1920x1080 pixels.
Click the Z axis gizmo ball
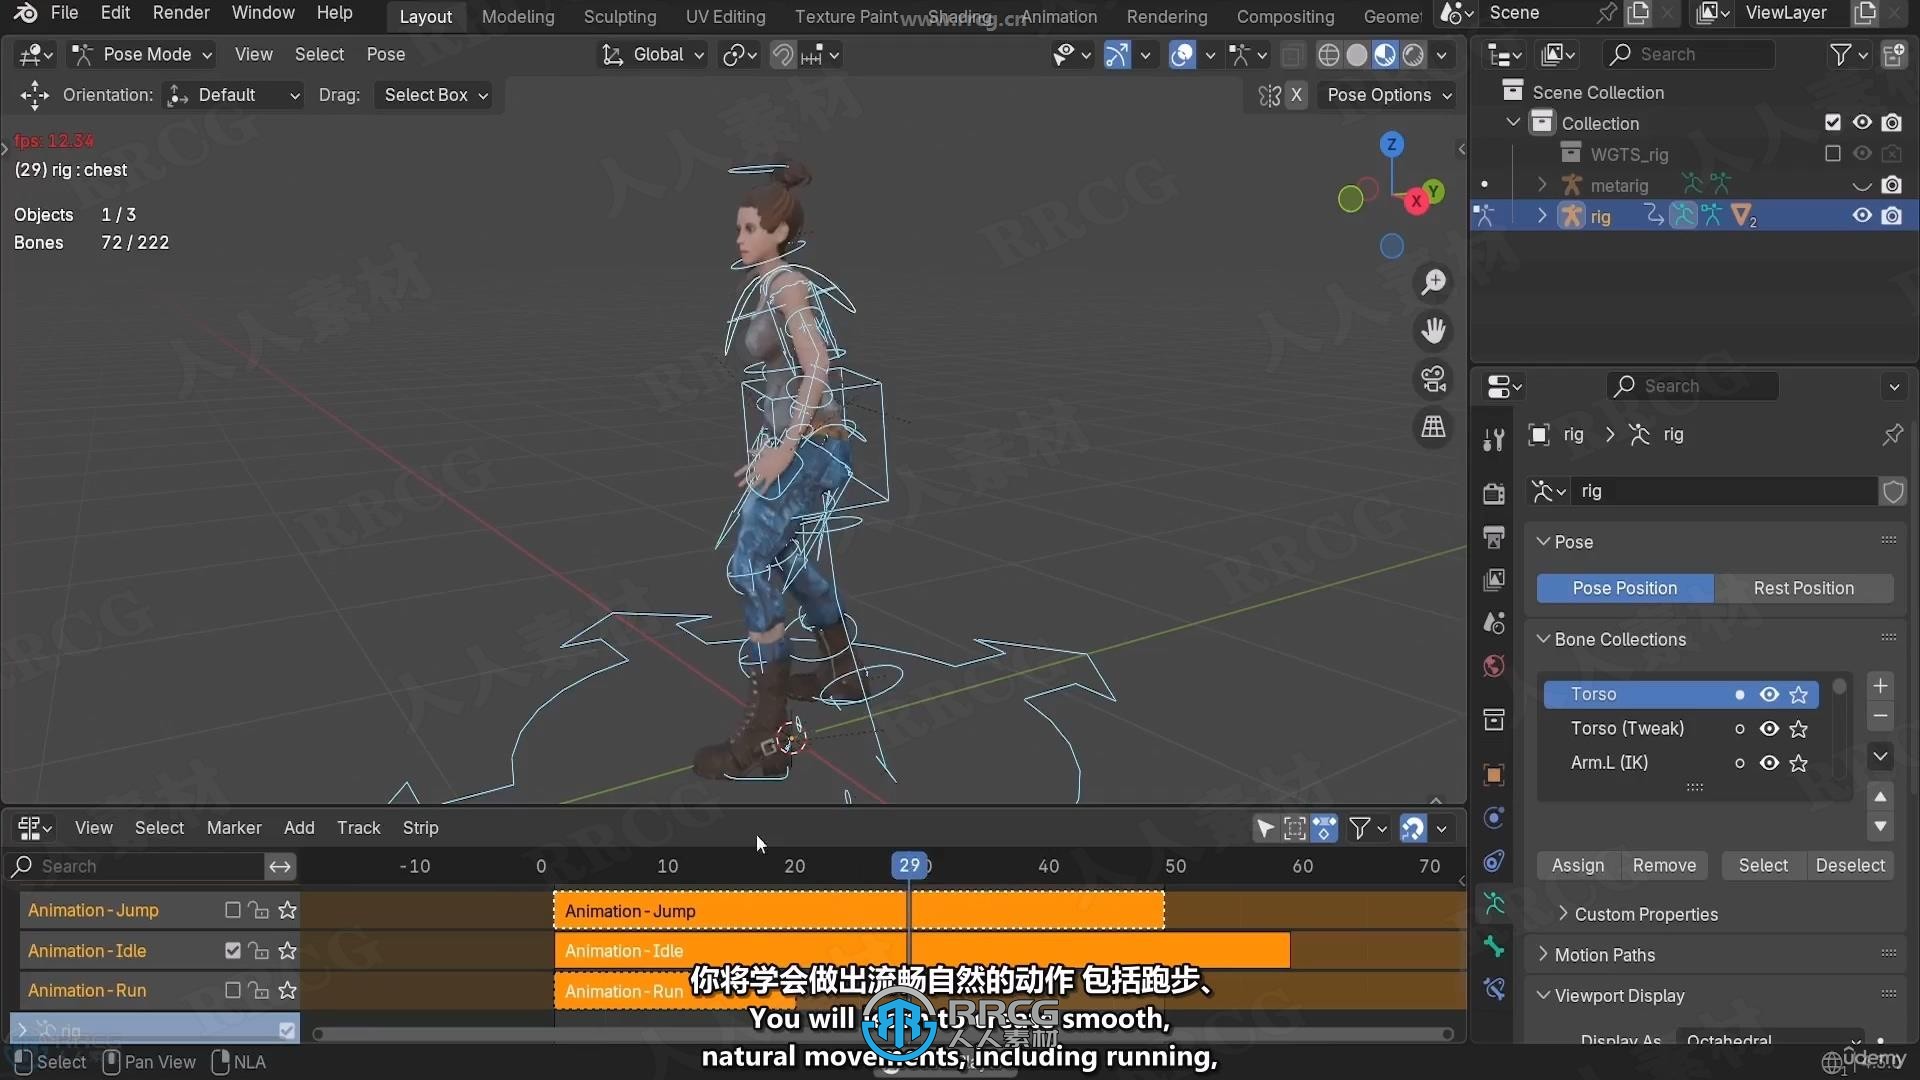(1391, 145)
